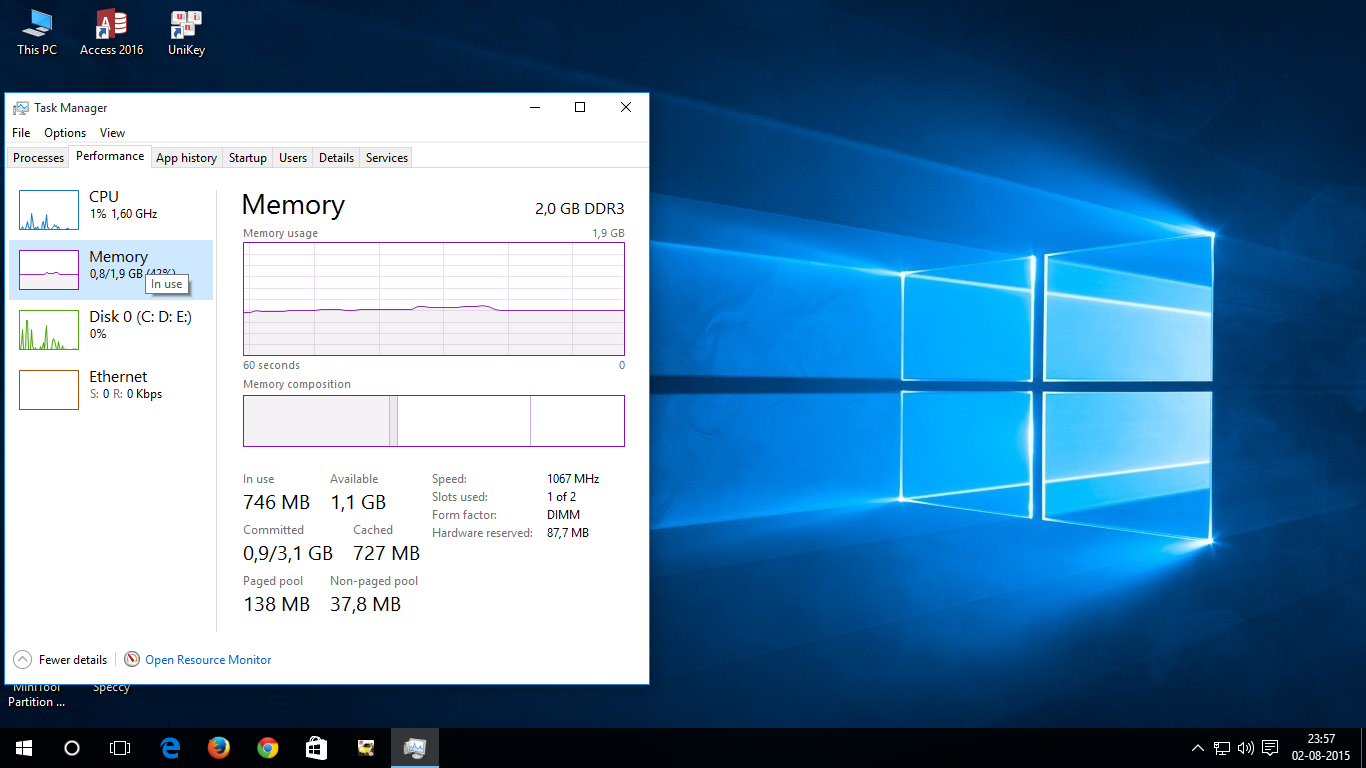Collapse with Fewer details chevron
The width and height of the screenshot is (1366, 768).
[x=22, y=660]
